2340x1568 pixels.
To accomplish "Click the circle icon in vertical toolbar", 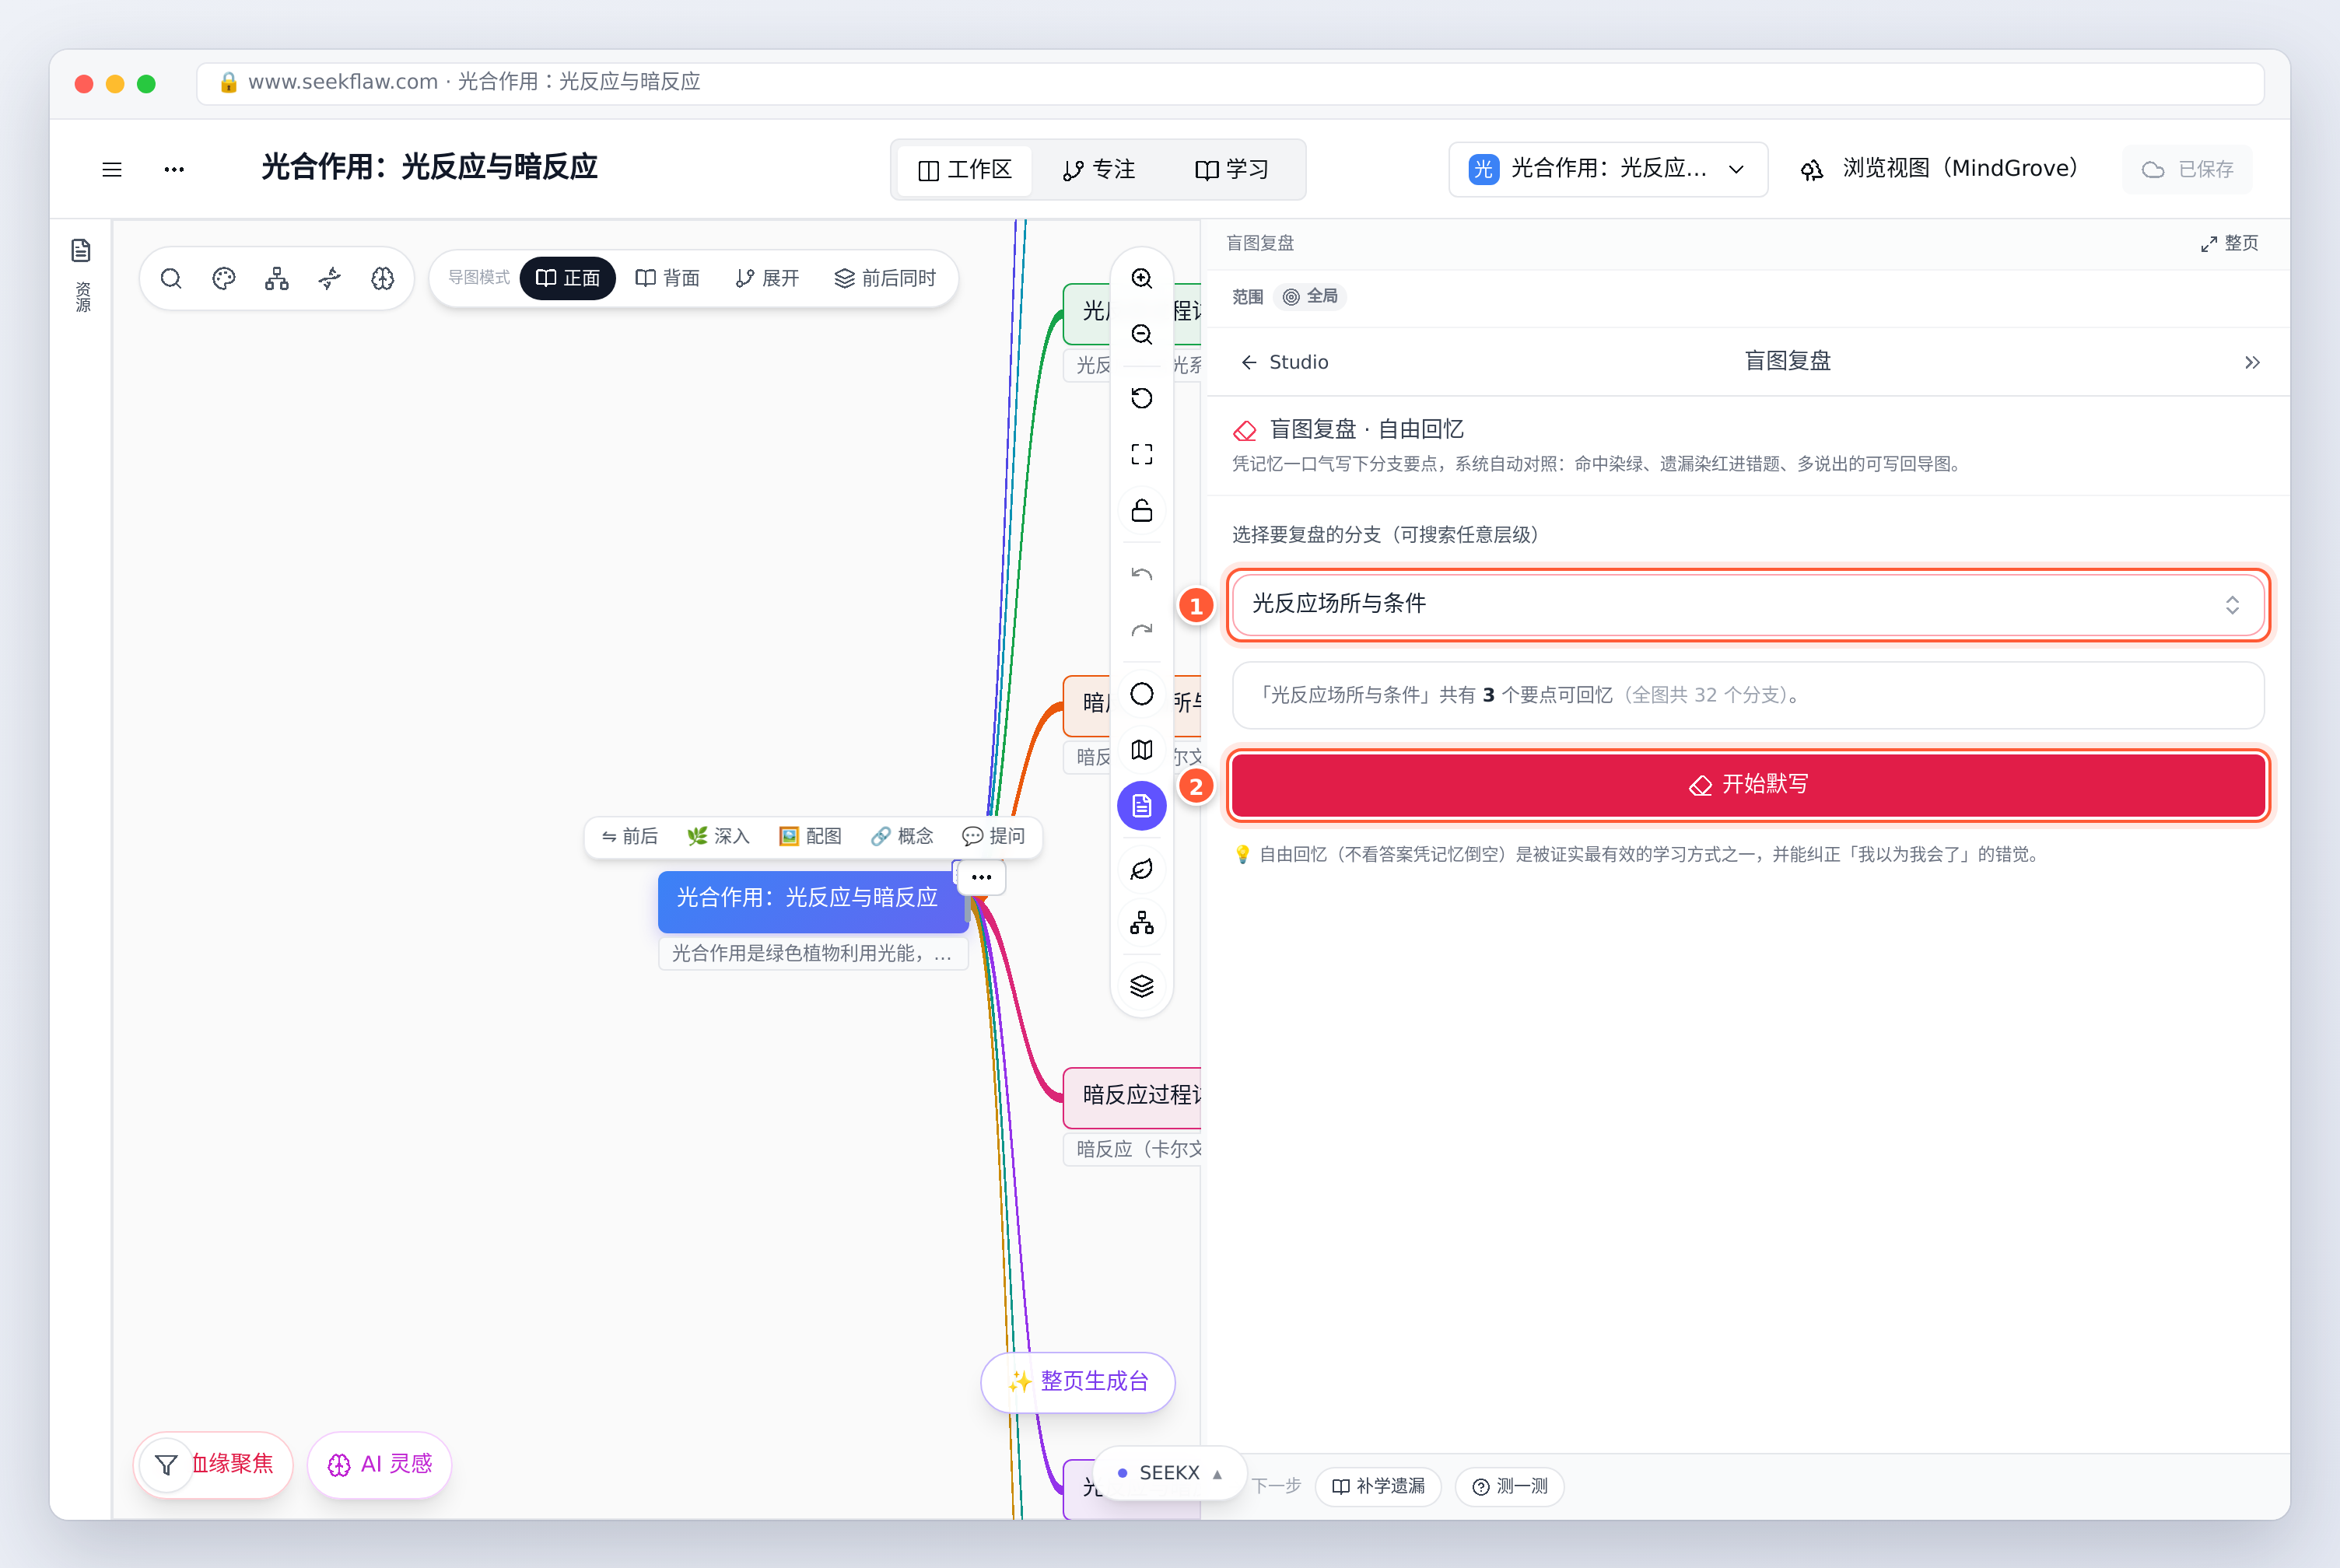I will [1142, 694].
